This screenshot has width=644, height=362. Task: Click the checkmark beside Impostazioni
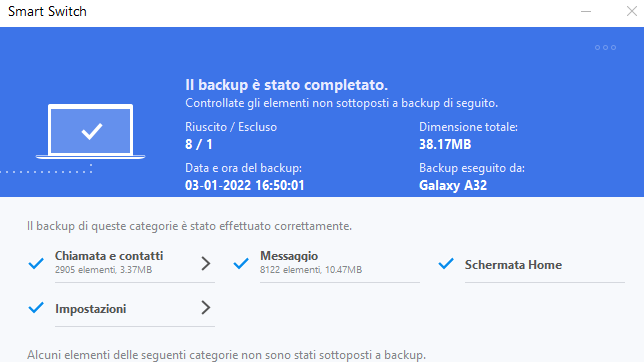(36, 307)
